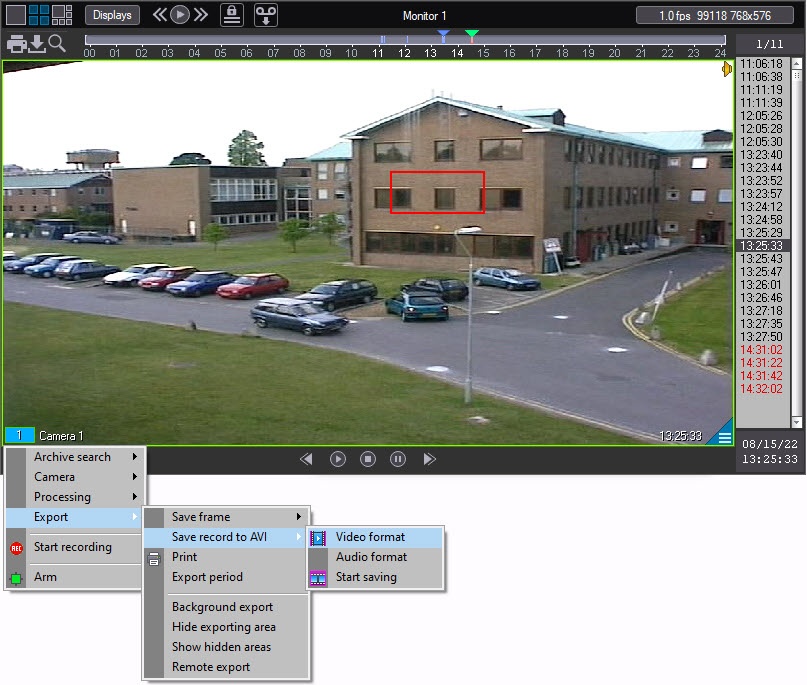Screen dimensions: 807x685
Task: Select the 14:31:02 recording entry
Action: [x=762, y=350]
